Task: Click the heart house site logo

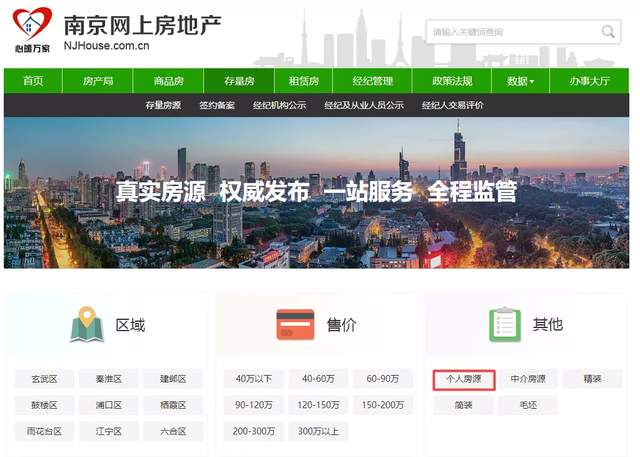Action: click(33, 29)
